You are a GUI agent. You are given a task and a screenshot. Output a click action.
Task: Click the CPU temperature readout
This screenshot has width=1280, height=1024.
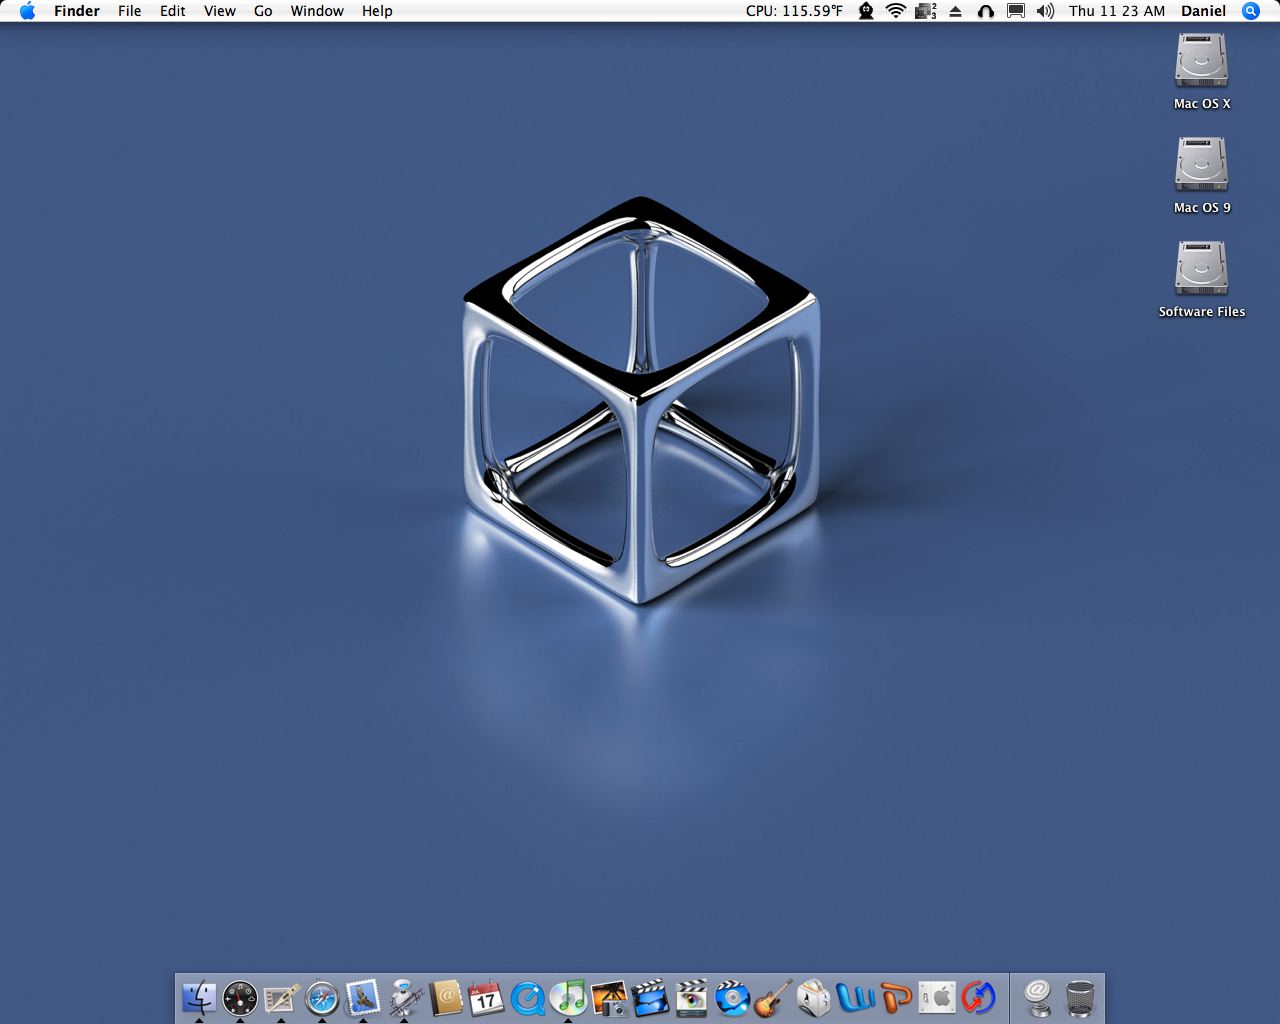click(x=794, y=11)
